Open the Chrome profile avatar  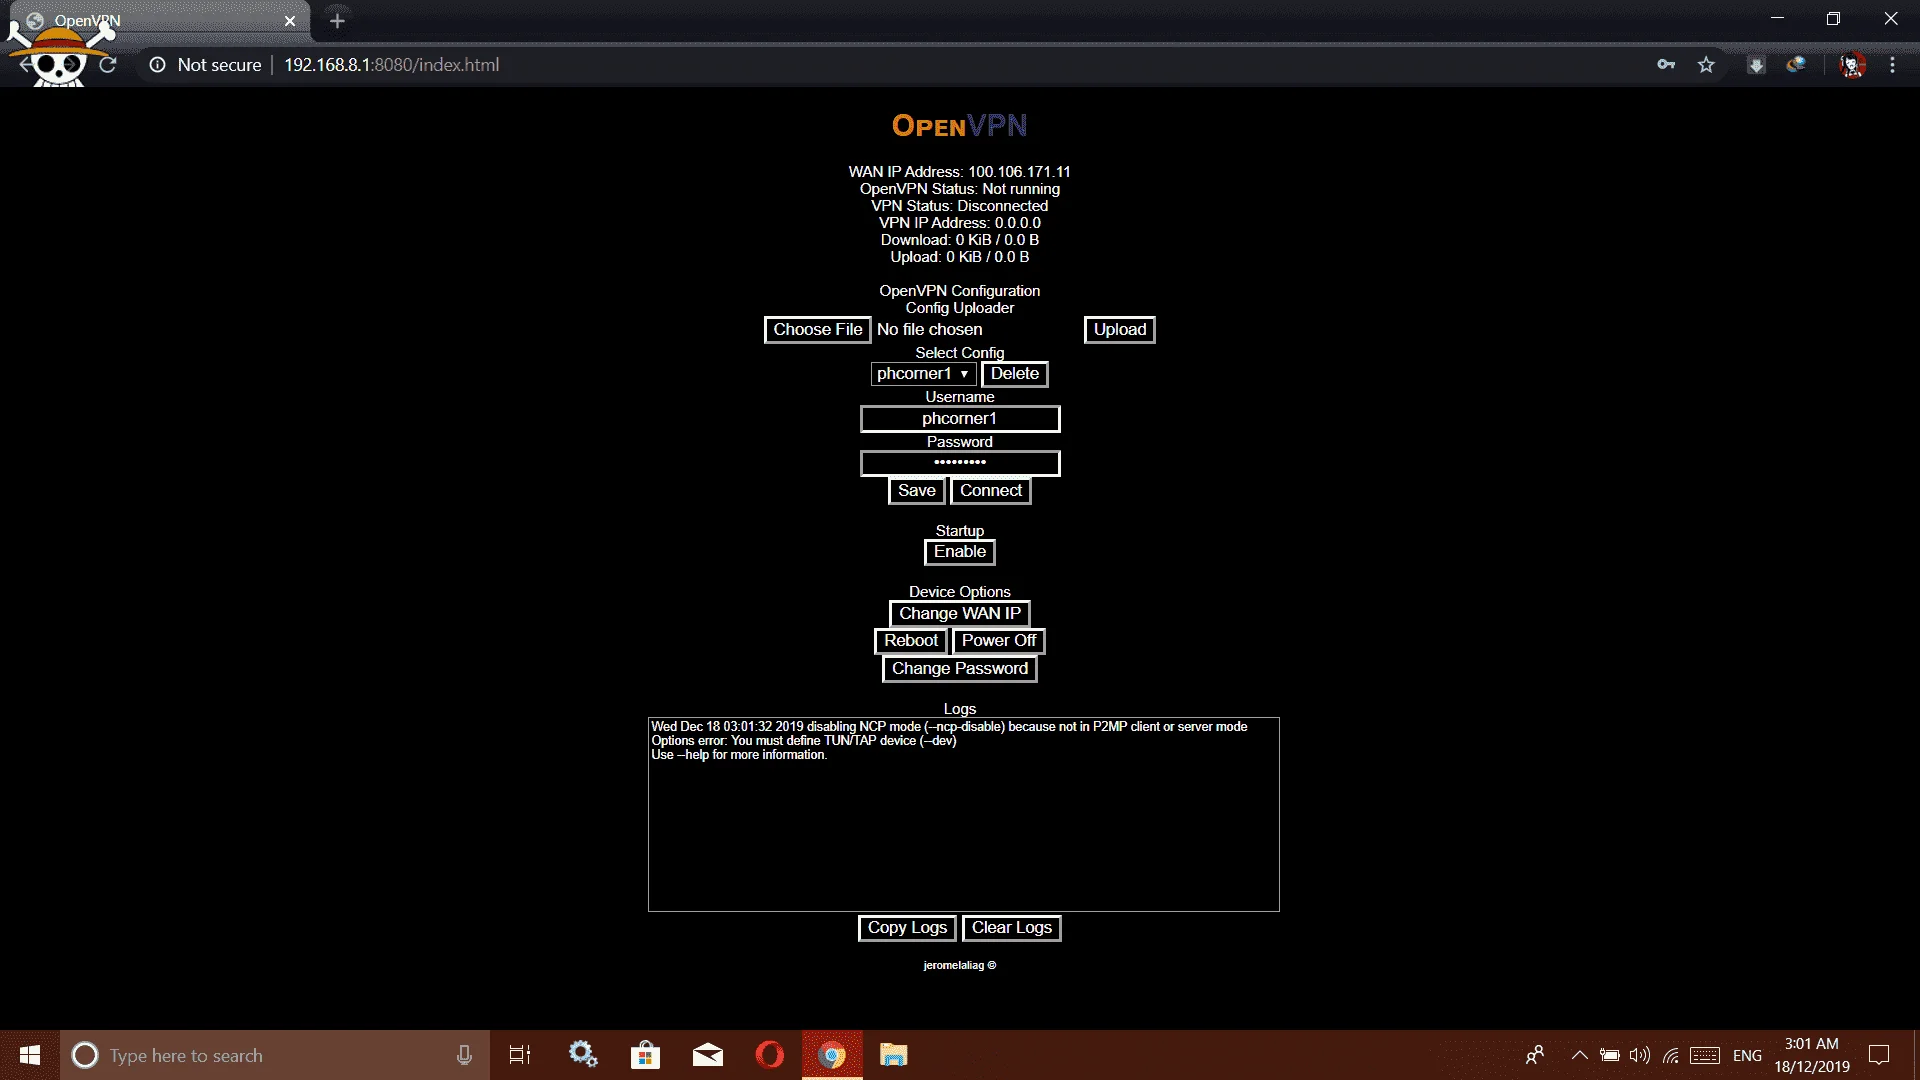coord(1852,65)
